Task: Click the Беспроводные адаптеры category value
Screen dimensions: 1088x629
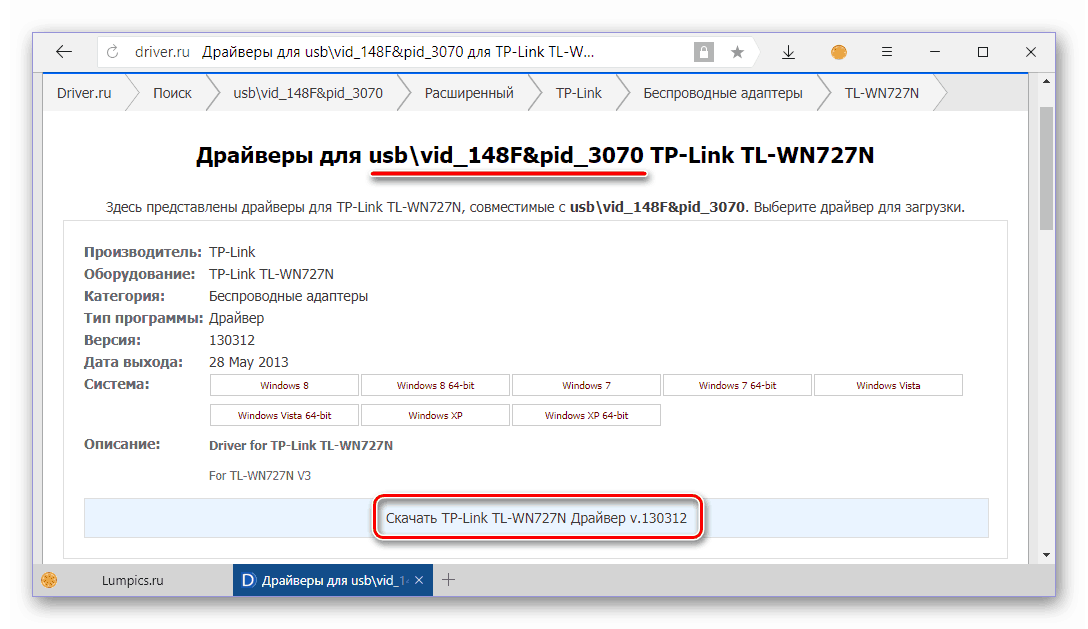Action: pos(288,296)
